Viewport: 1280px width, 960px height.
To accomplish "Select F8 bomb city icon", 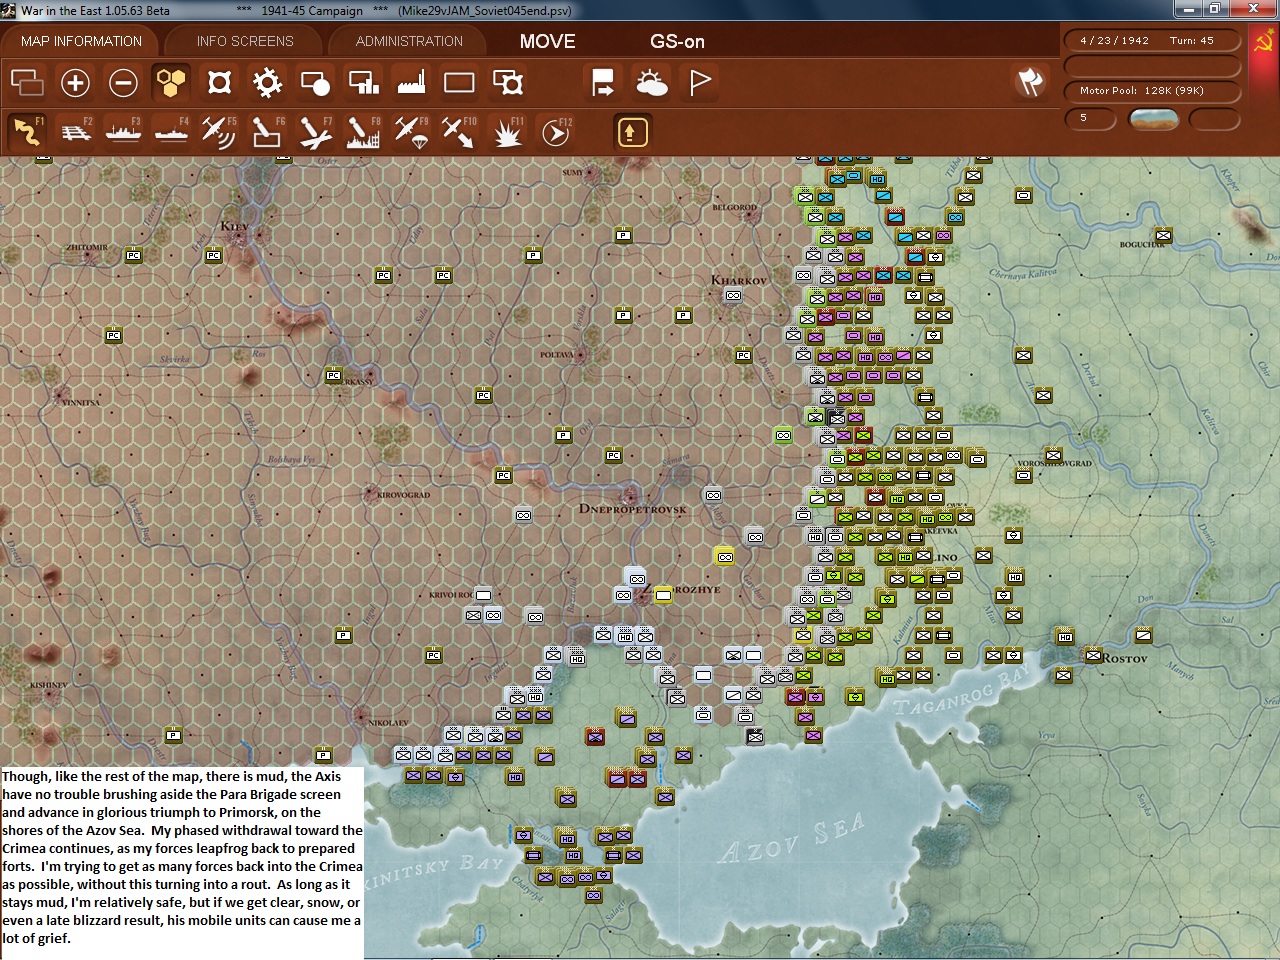I will tap(363, 131).
